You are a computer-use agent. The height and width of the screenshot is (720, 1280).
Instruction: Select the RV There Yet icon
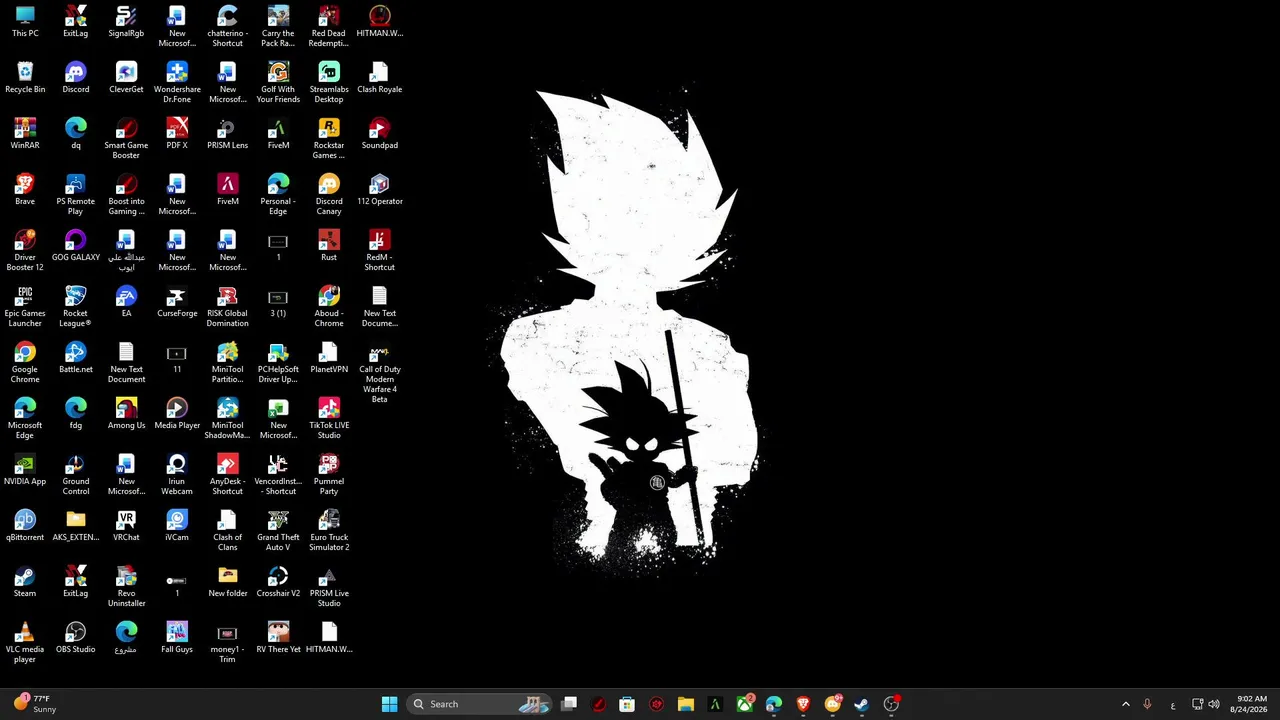tap(278, 638)
